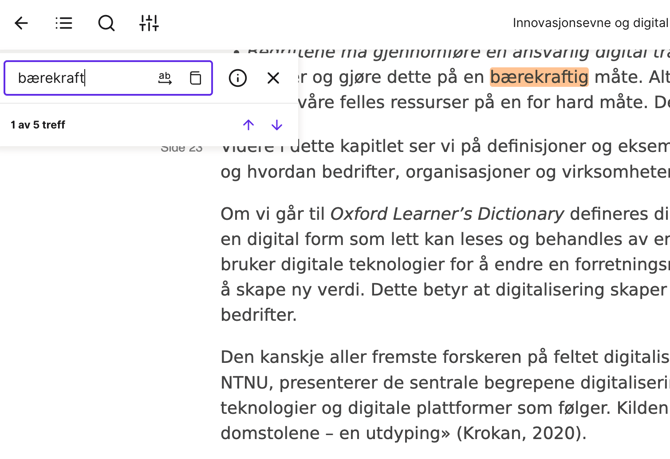This screenshot has width=670, height=459.
Task: Jump to next search hit arrow
Action: [x=277, y=125]
